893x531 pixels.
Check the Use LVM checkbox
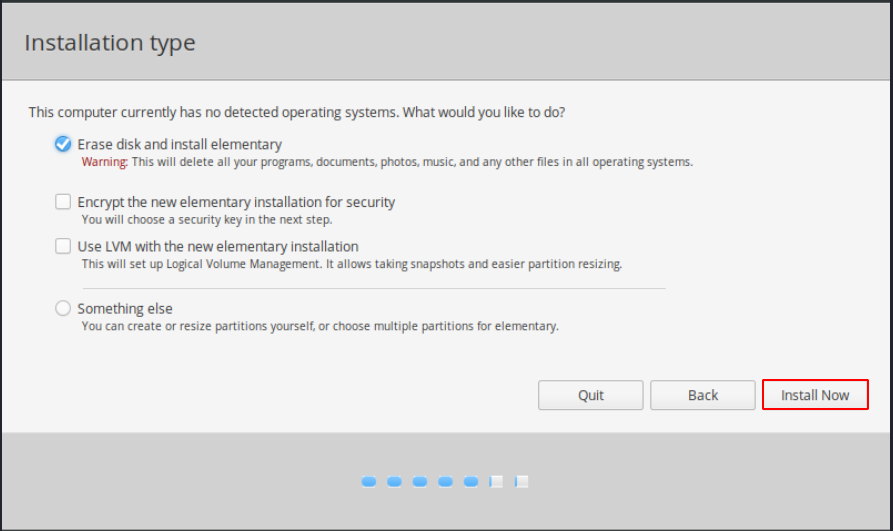pyautogui.click(x=63, y=246)
